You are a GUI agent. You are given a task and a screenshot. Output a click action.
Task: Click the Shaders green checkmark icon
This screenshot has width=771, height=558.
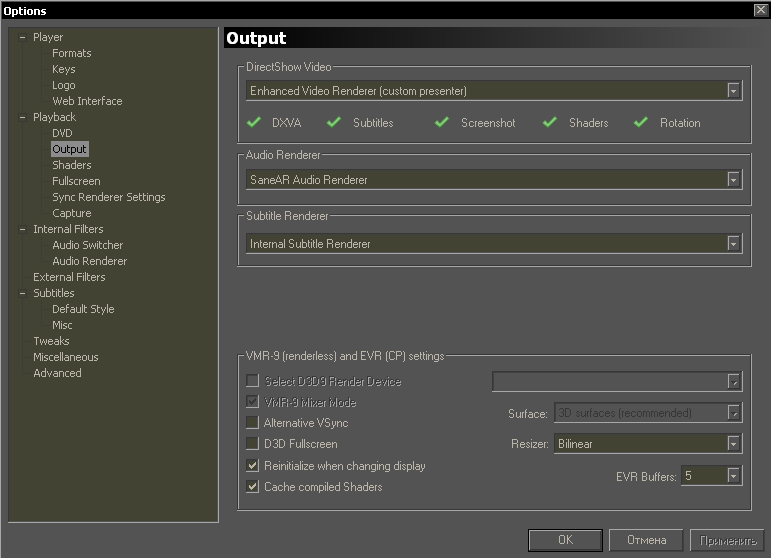(549, 123)
